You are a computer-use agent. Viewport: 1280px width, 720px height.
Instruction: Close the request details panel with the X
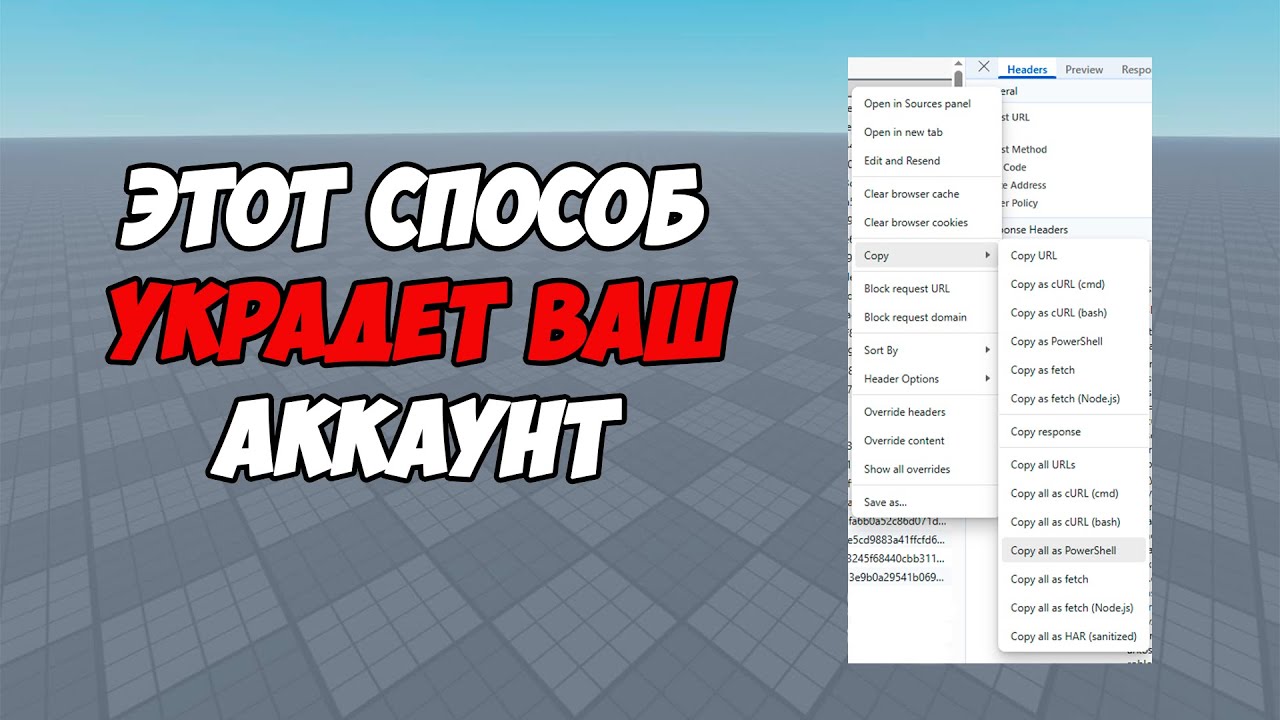pyautogui.click(x=984, y=67)
